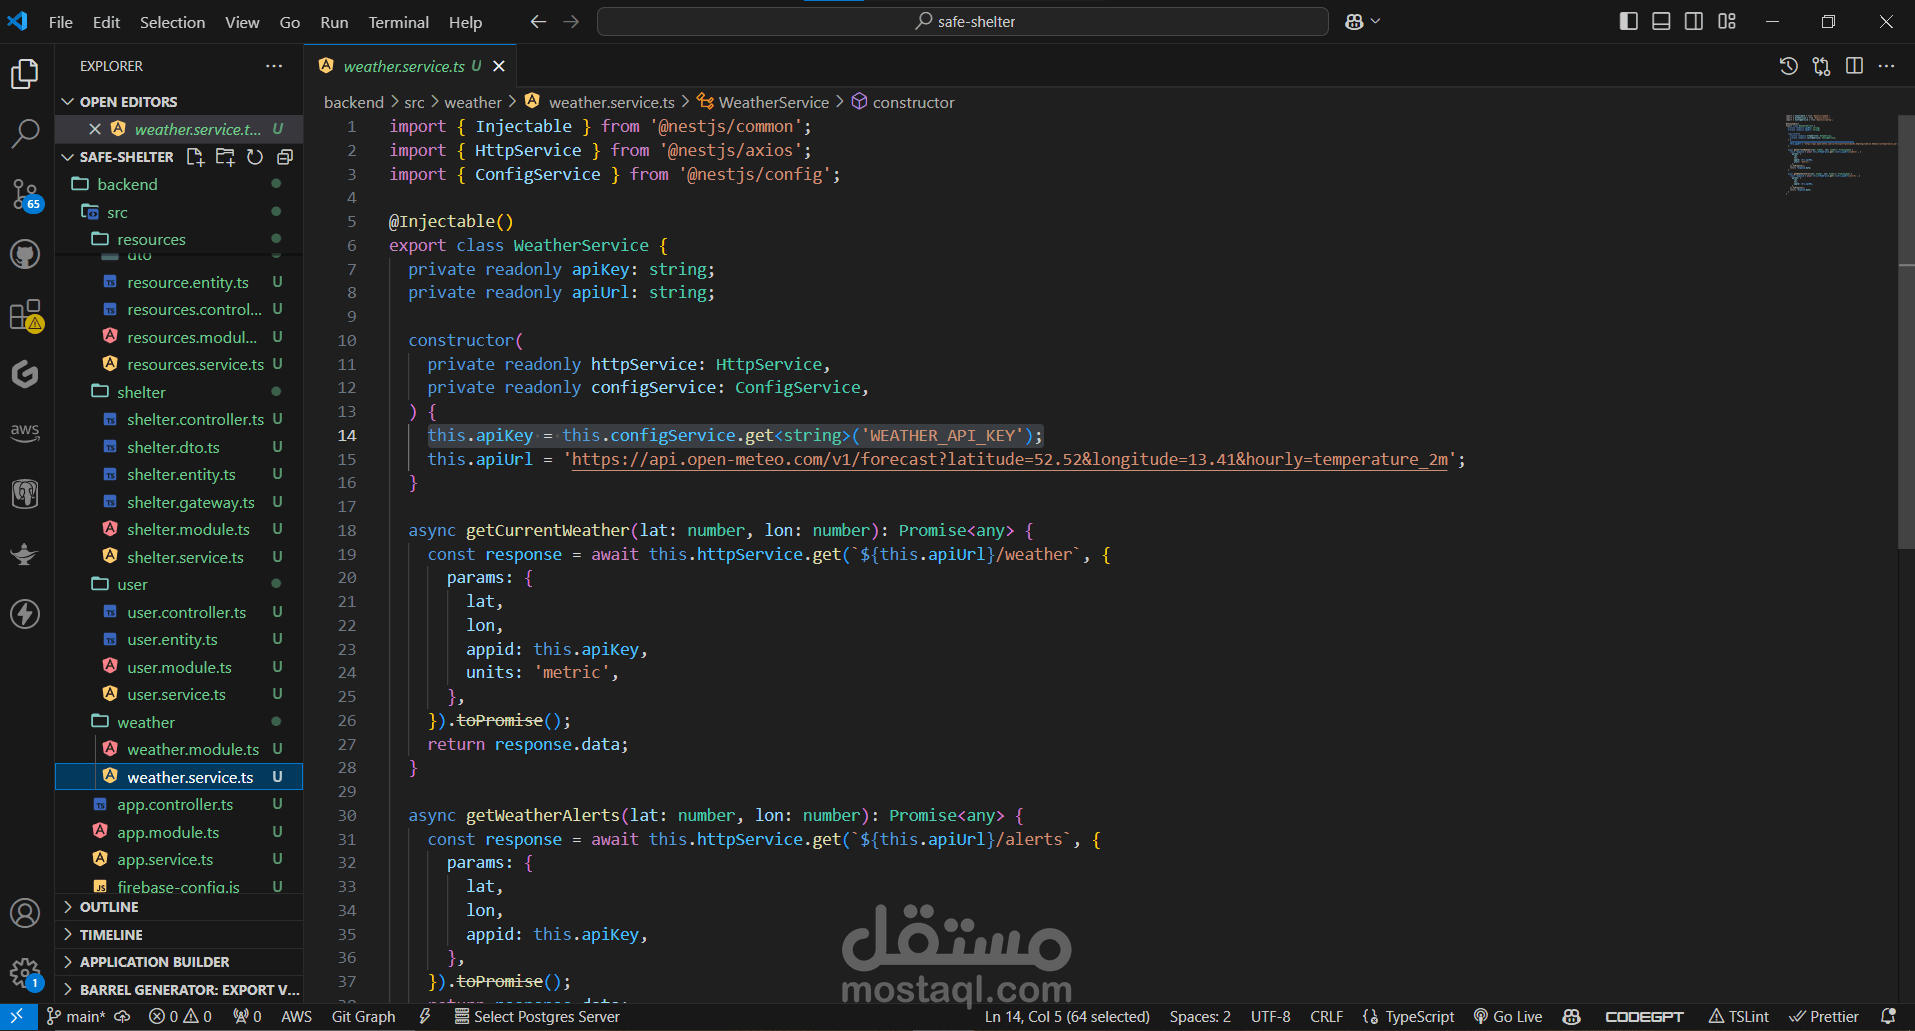1915x1031 pixels.
Task: Click Prettier in the status bar
Action: [1825, 1017]
